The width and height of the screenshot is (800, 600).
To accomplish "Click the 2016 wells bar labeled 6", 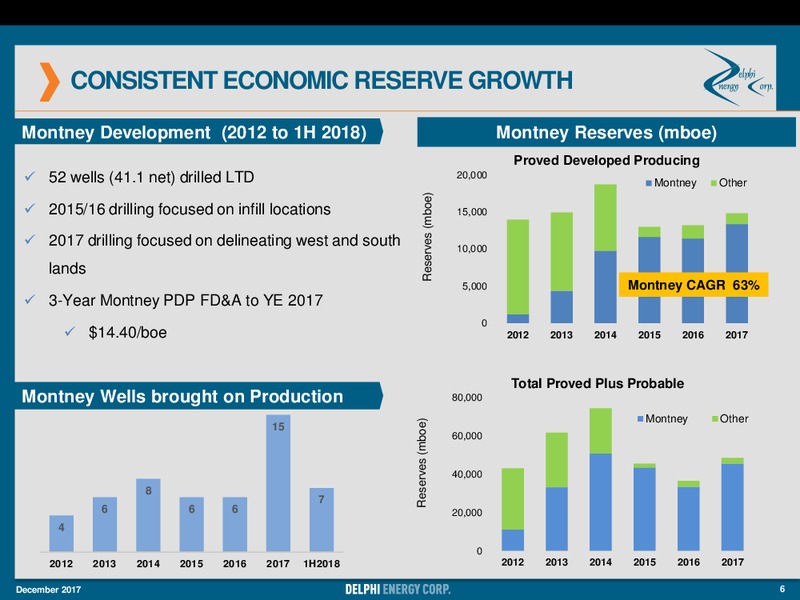I will point(235,524).
